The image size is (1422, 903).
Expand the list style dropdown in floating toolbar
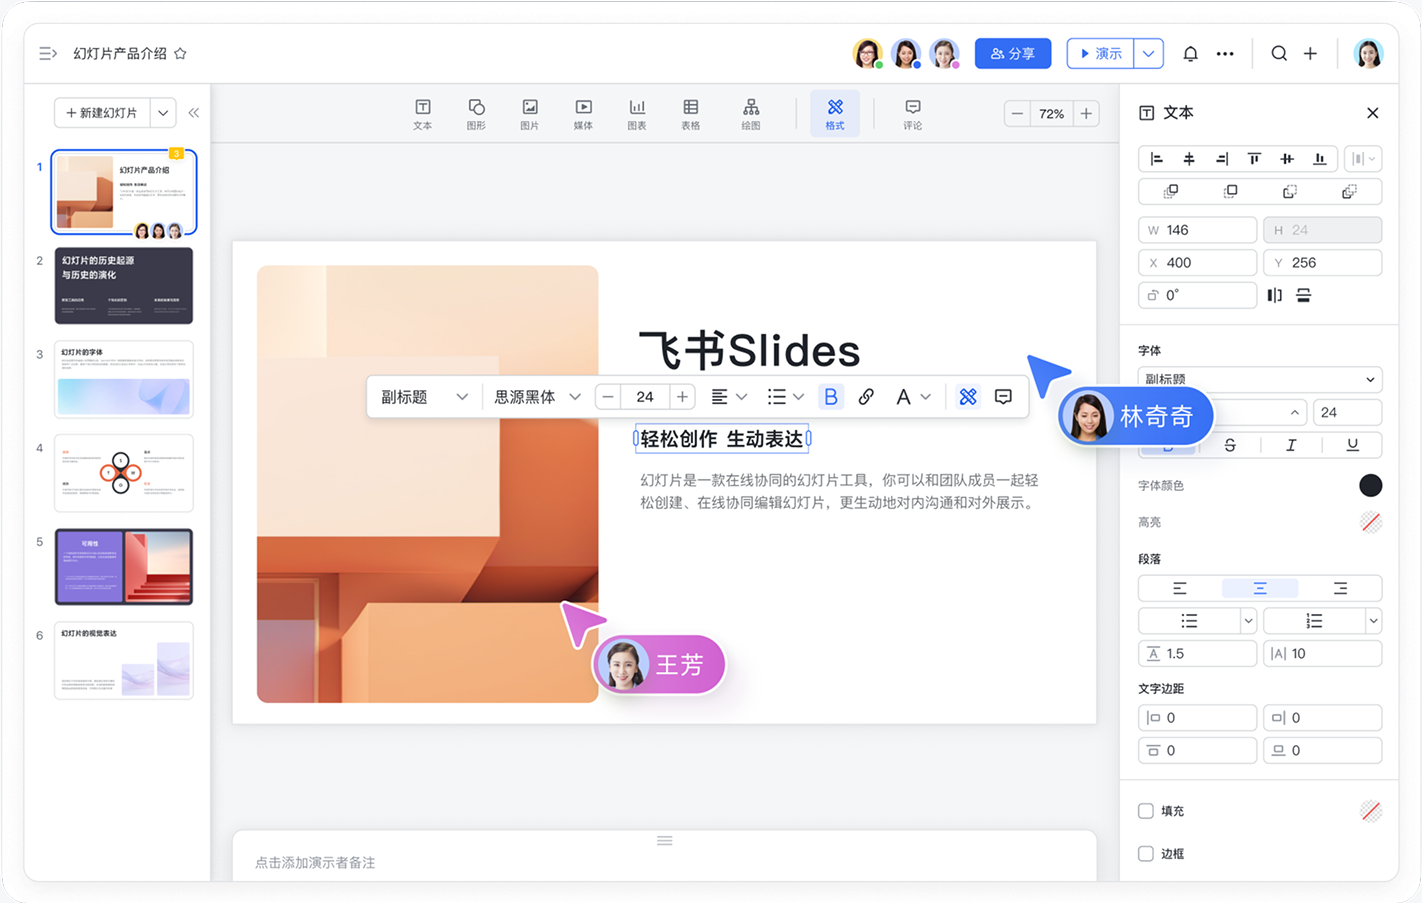pyautogui.click(x=798, y=397)
